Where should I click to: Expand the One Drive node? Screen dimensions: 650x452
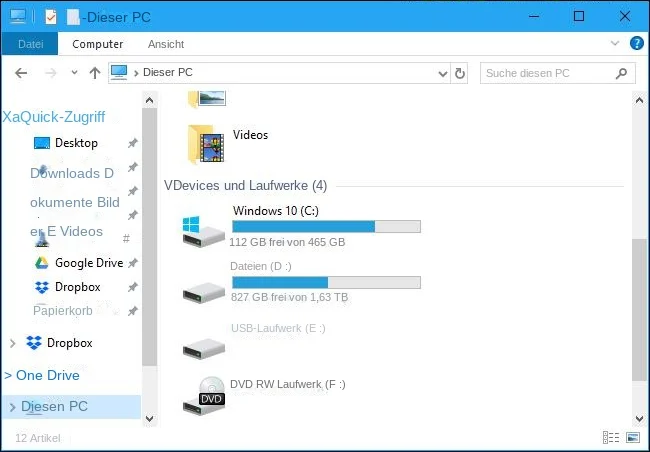point(8,376)
